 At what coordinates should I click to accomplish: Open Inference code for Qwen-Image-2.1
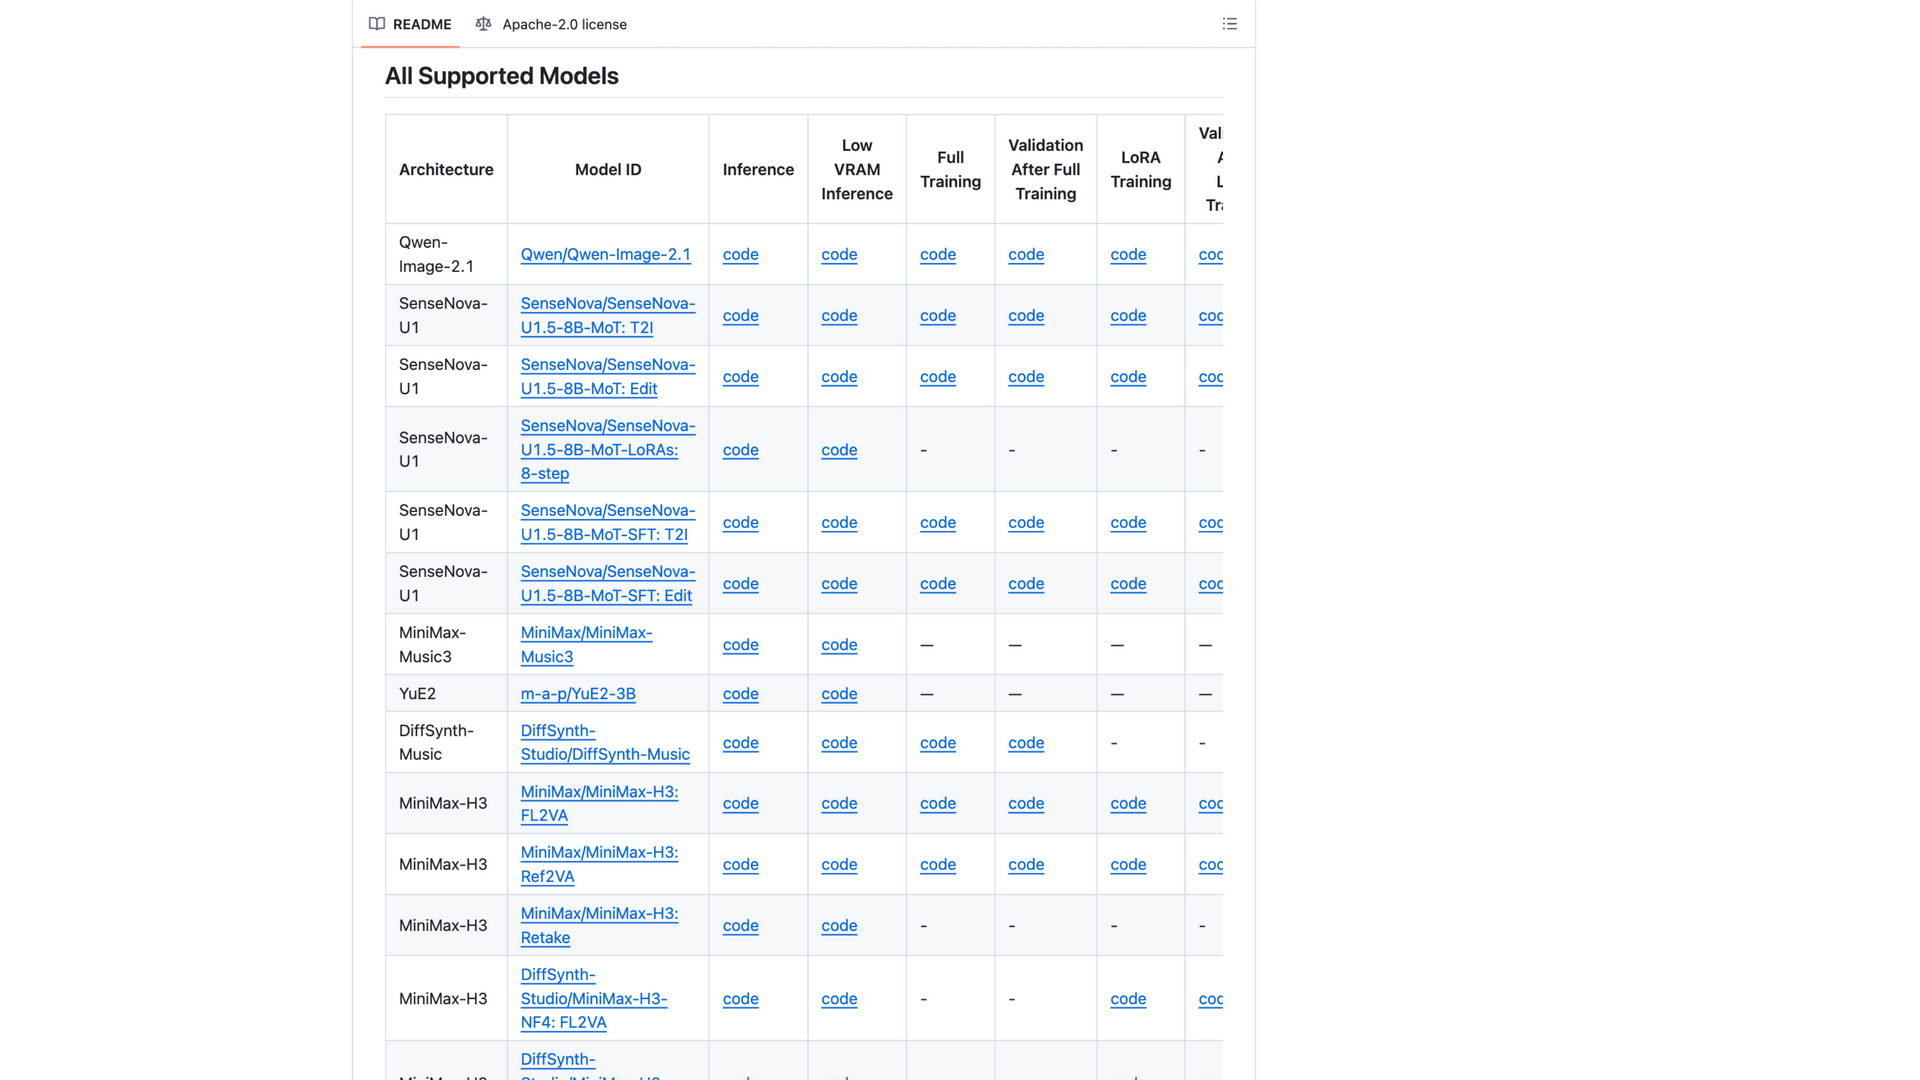[740, 254]
